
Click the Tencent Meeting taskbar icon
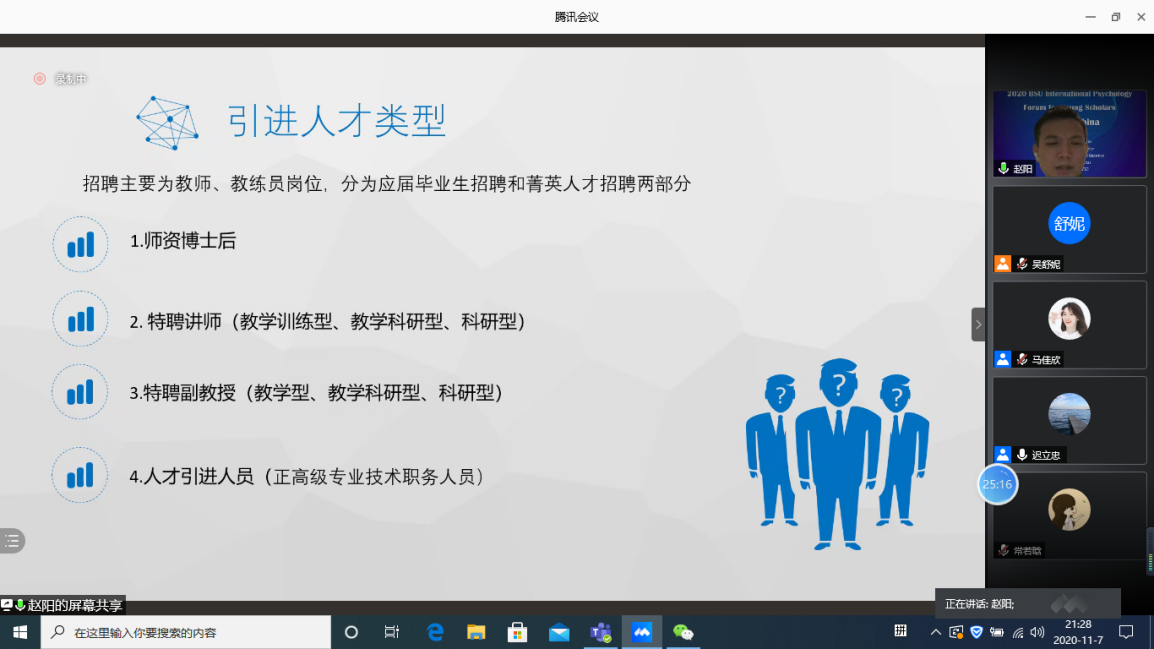pos(642,632)
